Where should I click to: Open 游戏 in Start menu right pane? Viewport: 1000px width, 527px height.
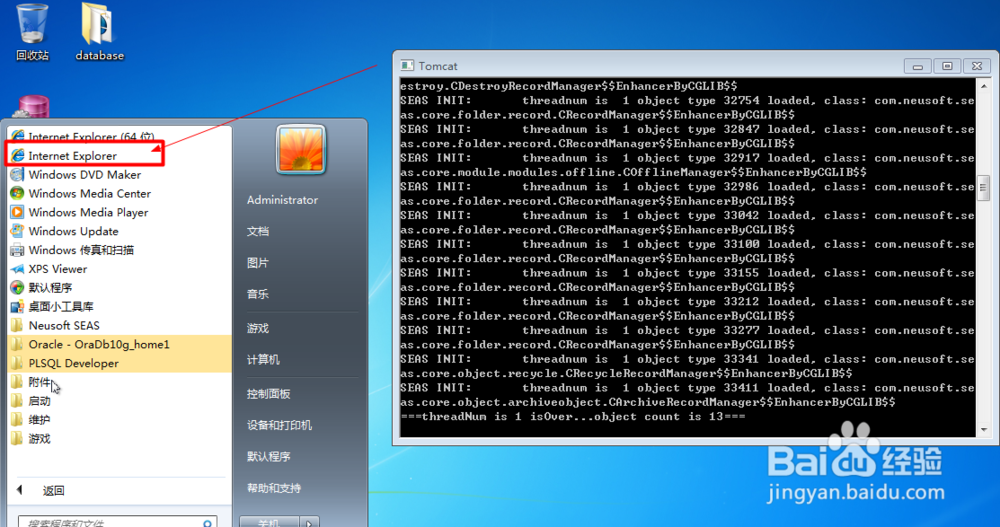pos(258,328)
